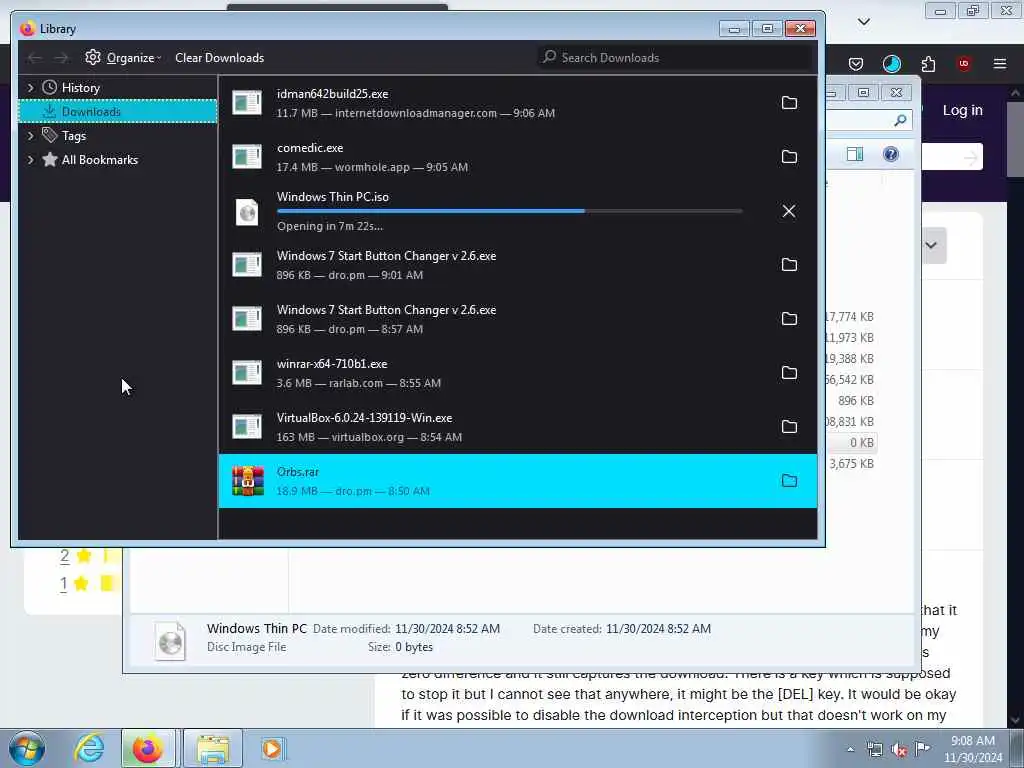Screen dimensions: 1024x768
Task: Click the muted volume tray icon
Action: tap(899, 750)
